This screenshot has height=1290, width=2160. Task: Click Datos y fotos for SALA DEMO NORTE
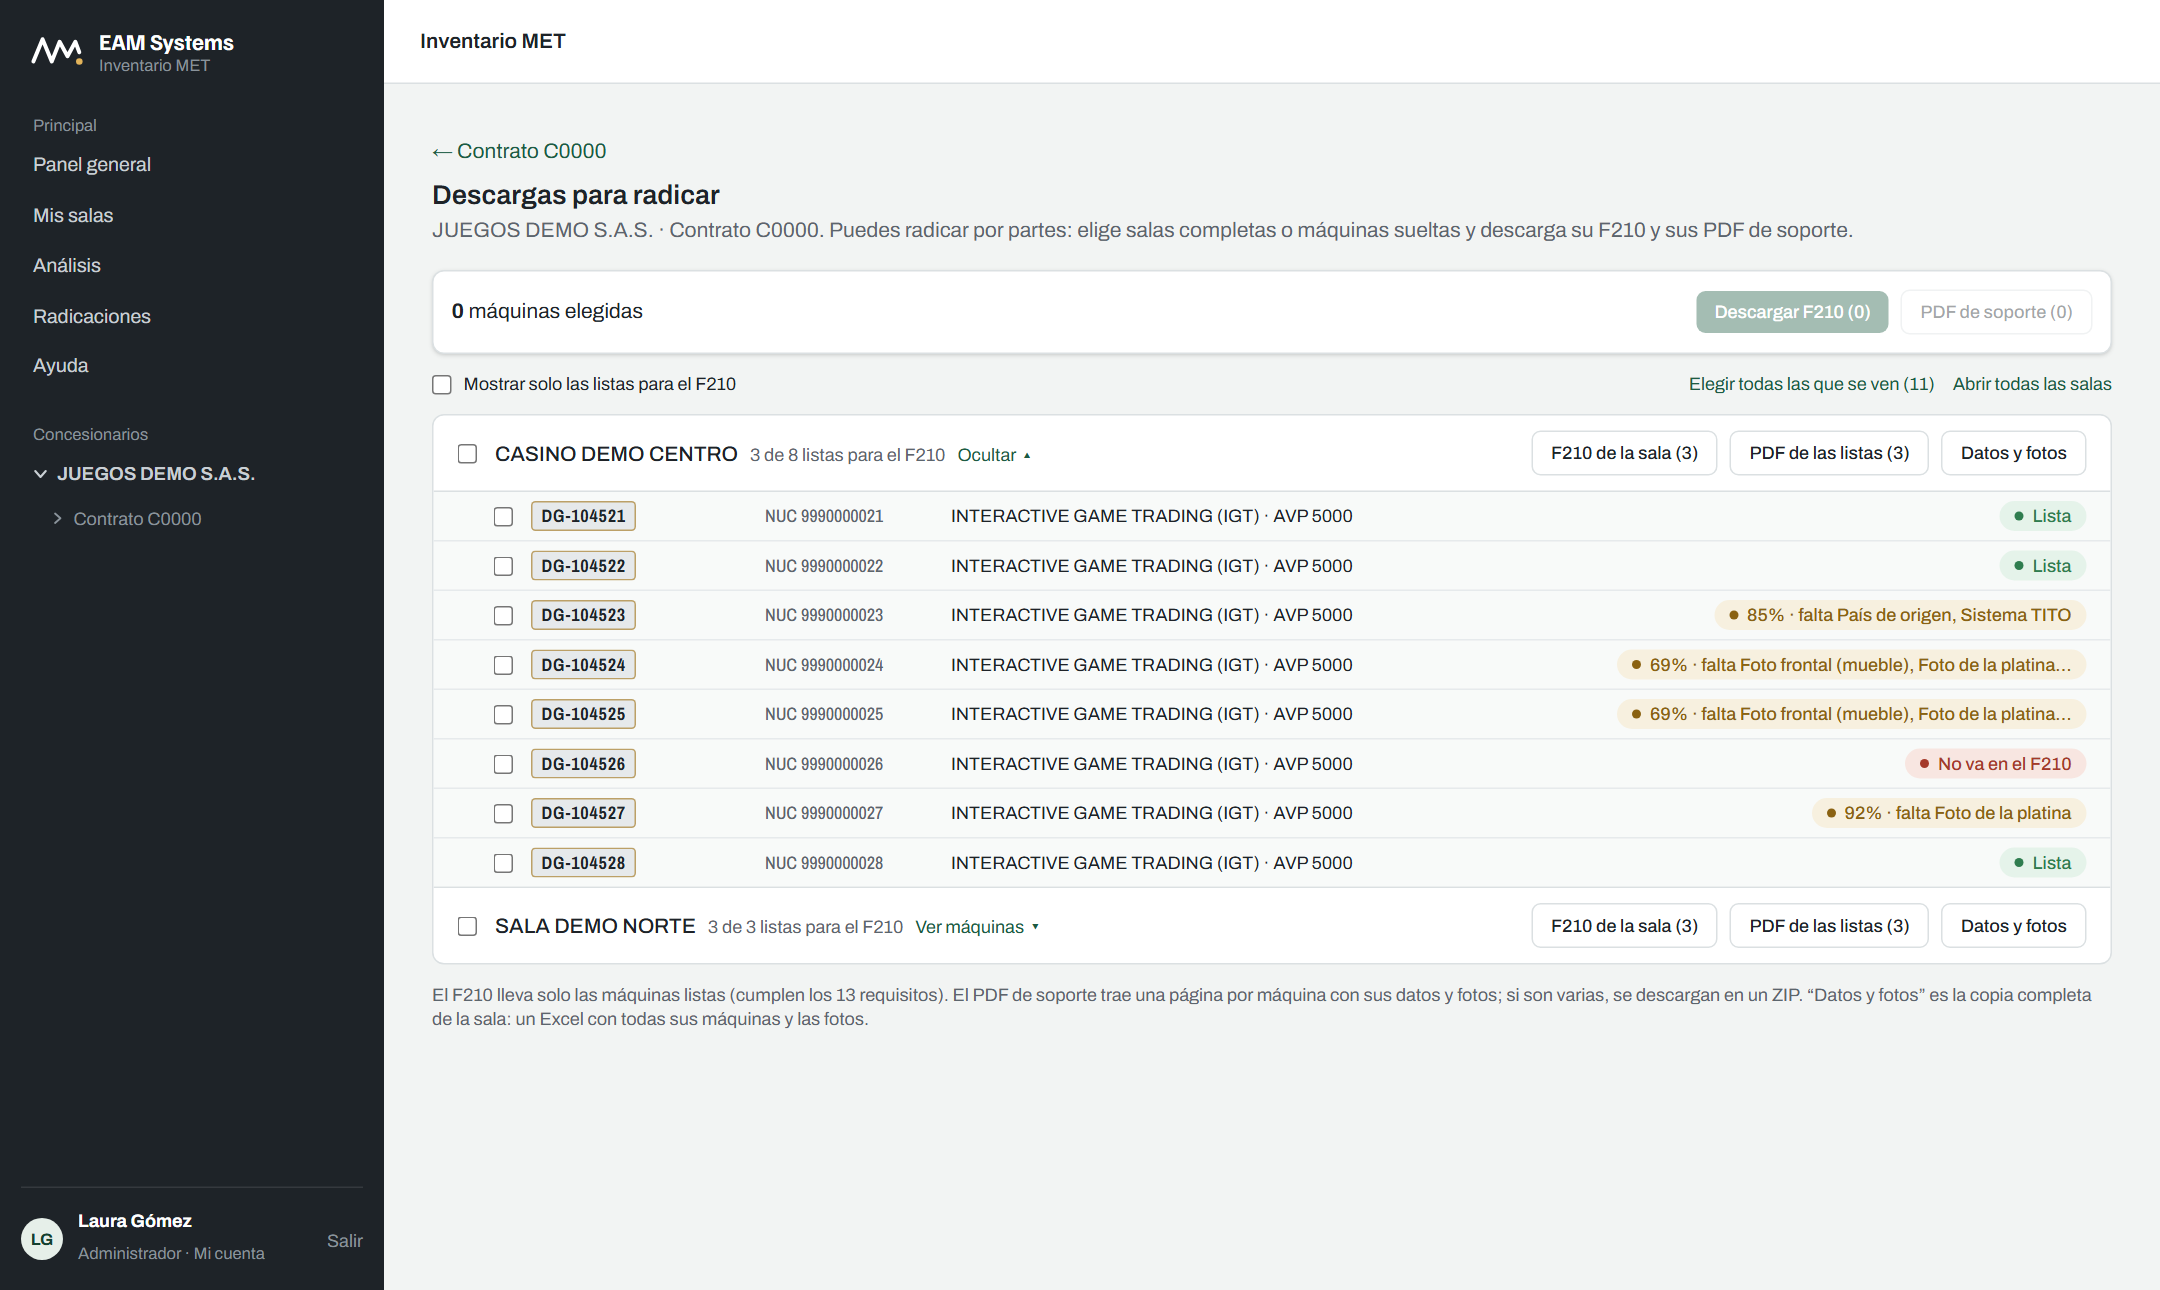tap(2013, 926)
